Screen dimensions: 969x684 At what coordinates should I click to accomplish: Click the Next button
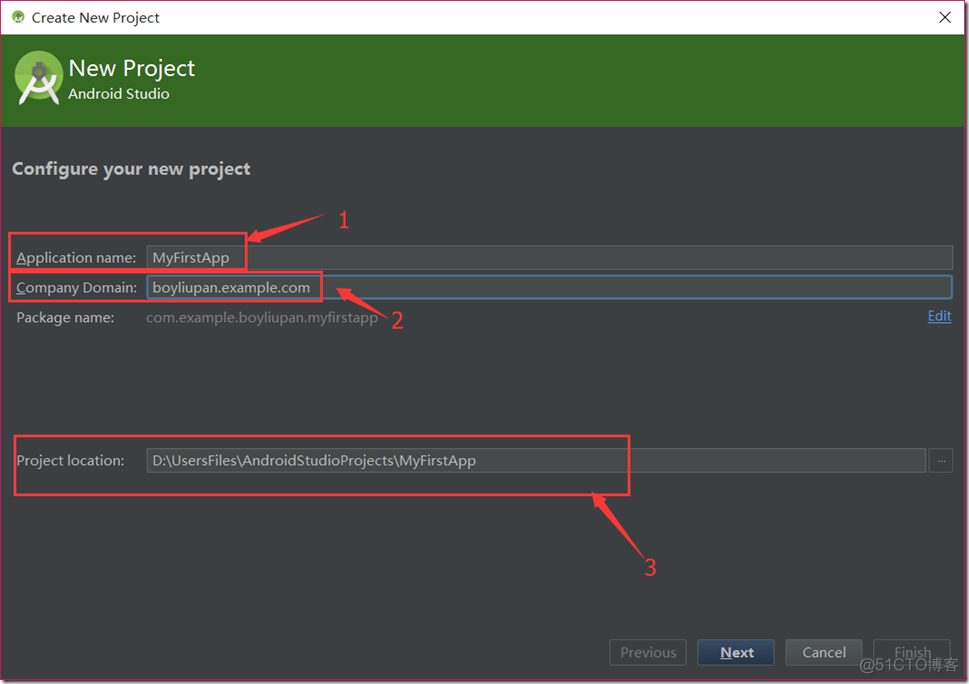click(736, 652)
